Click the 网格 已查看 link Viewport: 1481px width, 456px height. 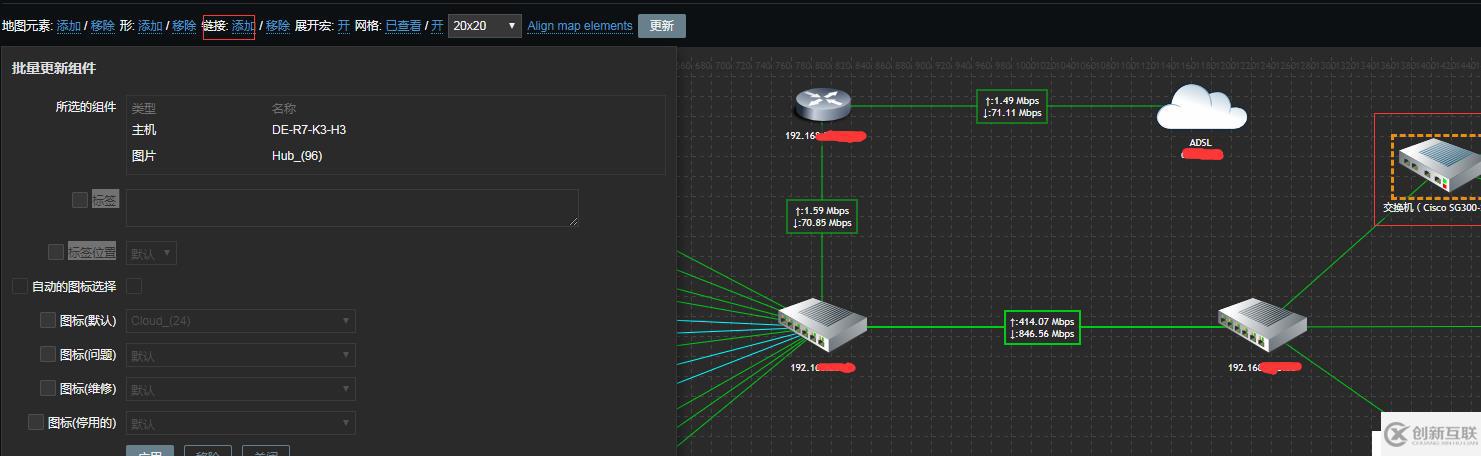click(x=403, y=26)
